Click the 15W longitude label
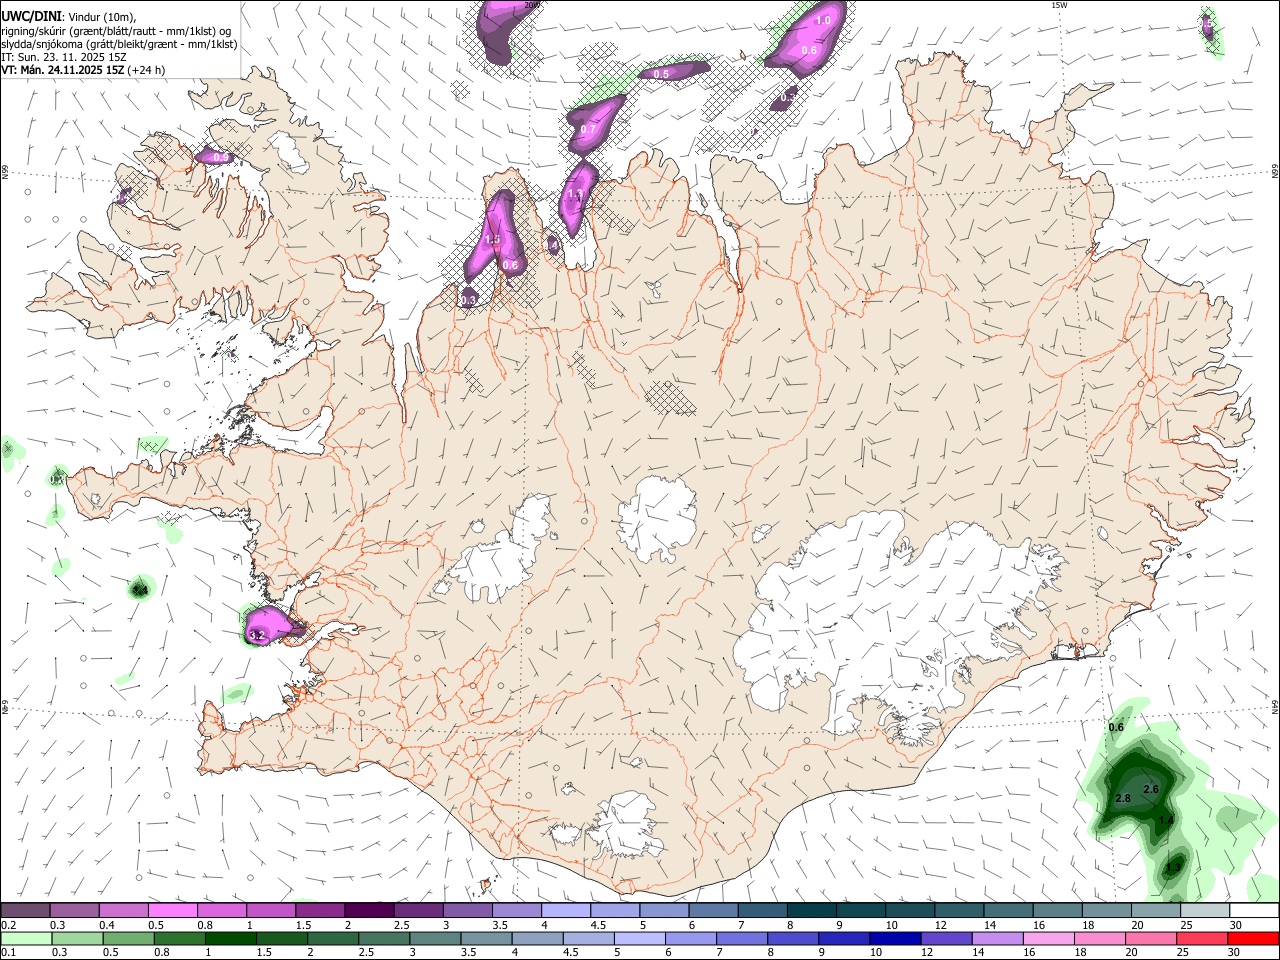 point(1059,5)
